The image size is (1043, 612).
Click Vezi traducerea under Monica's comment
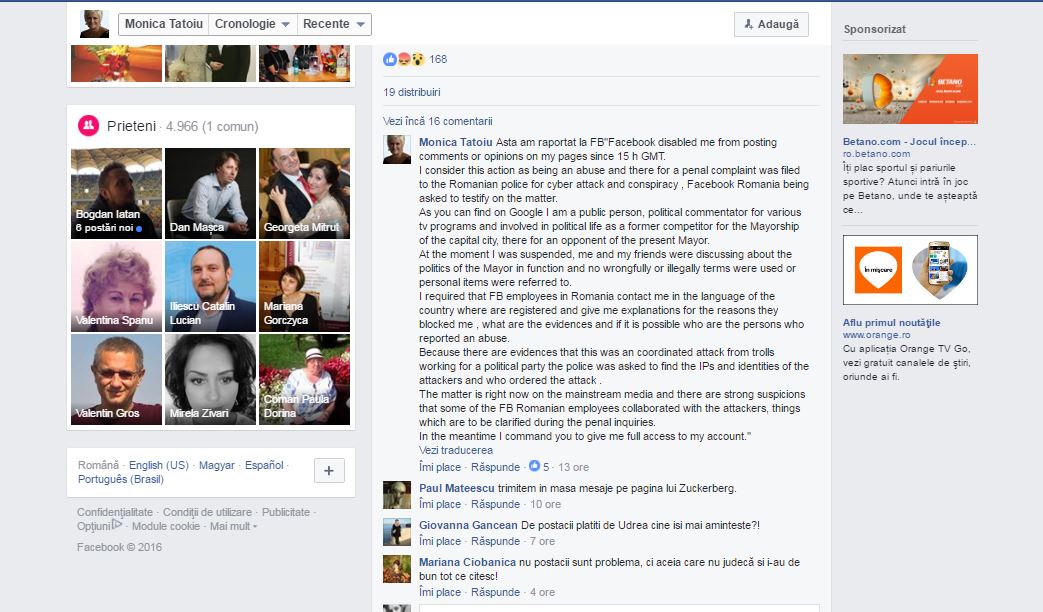click(456, 450)
